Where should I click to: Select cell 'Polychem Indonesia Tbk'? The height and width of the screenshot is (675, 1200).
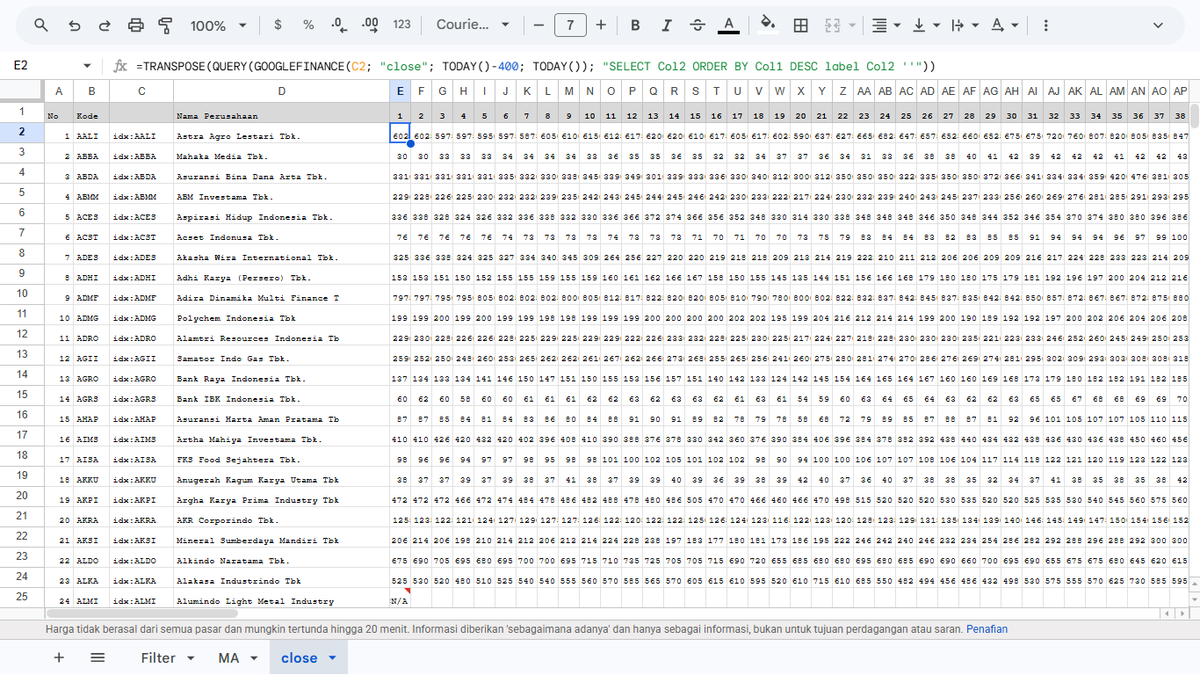click(x=281, y=318)
